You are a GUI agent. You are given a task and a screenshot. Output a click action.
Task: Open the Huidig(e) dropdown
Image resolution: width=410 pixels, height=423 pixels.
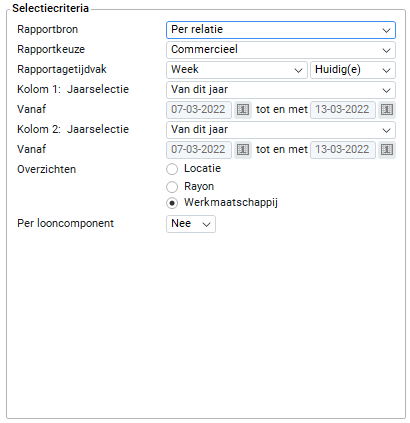pyautogui.click(x=353, y=70)
